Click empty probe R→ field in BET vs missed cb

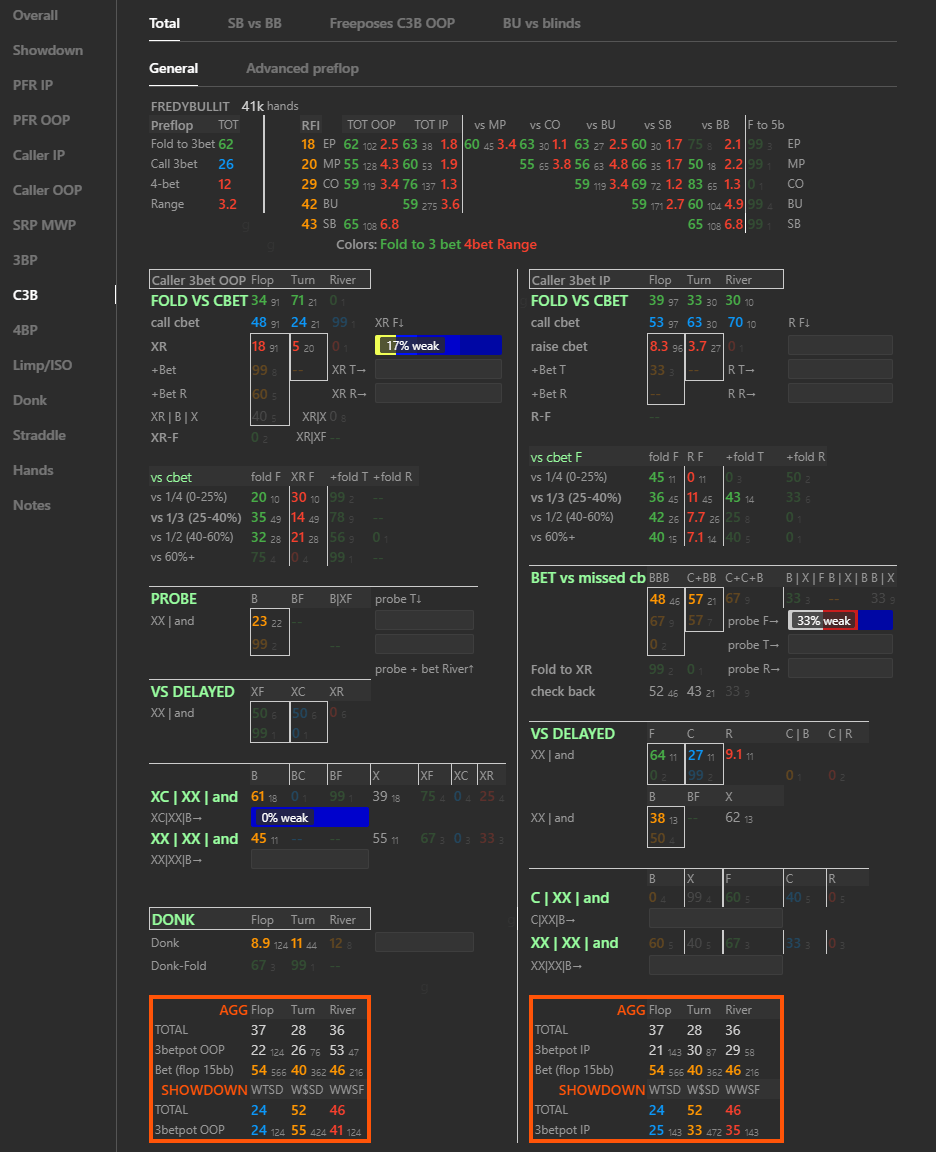840,668
